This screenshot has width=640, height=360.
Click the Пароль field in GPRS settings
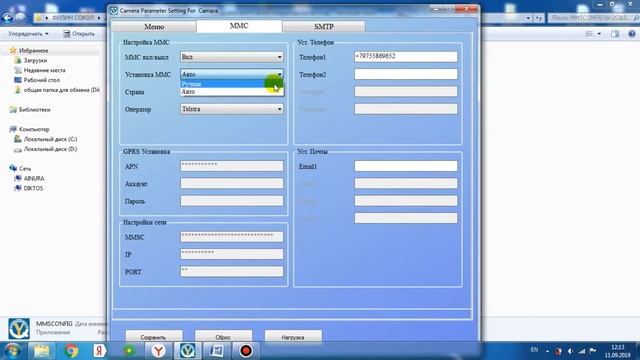point(232,201)
